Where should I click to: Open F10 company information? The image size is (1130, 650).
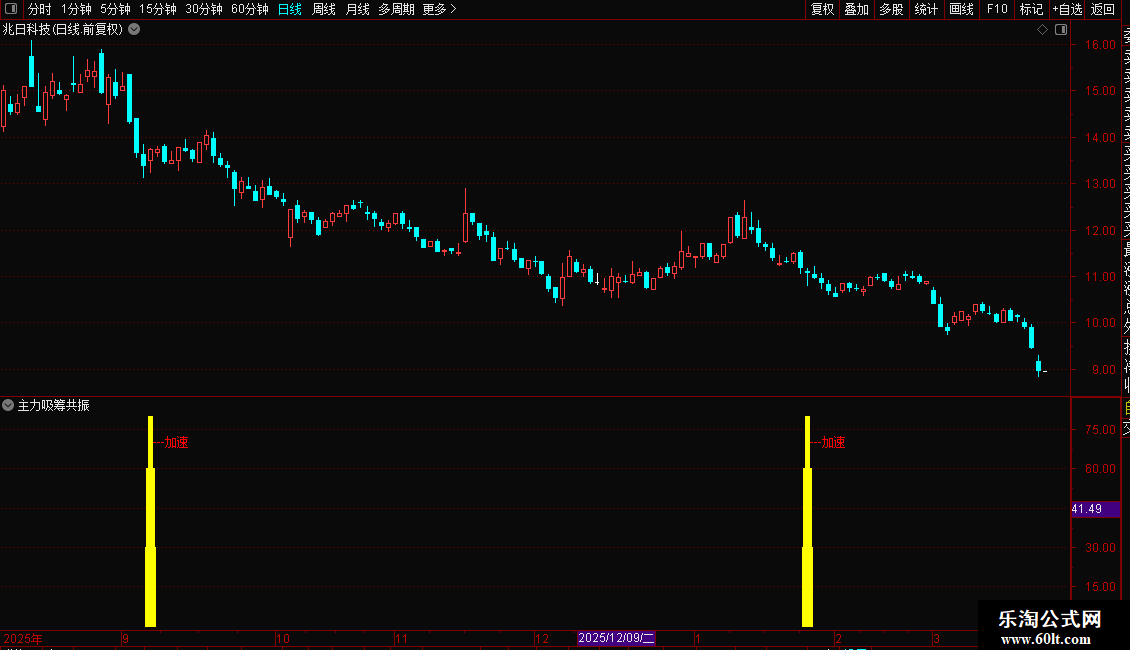(997, 9)
